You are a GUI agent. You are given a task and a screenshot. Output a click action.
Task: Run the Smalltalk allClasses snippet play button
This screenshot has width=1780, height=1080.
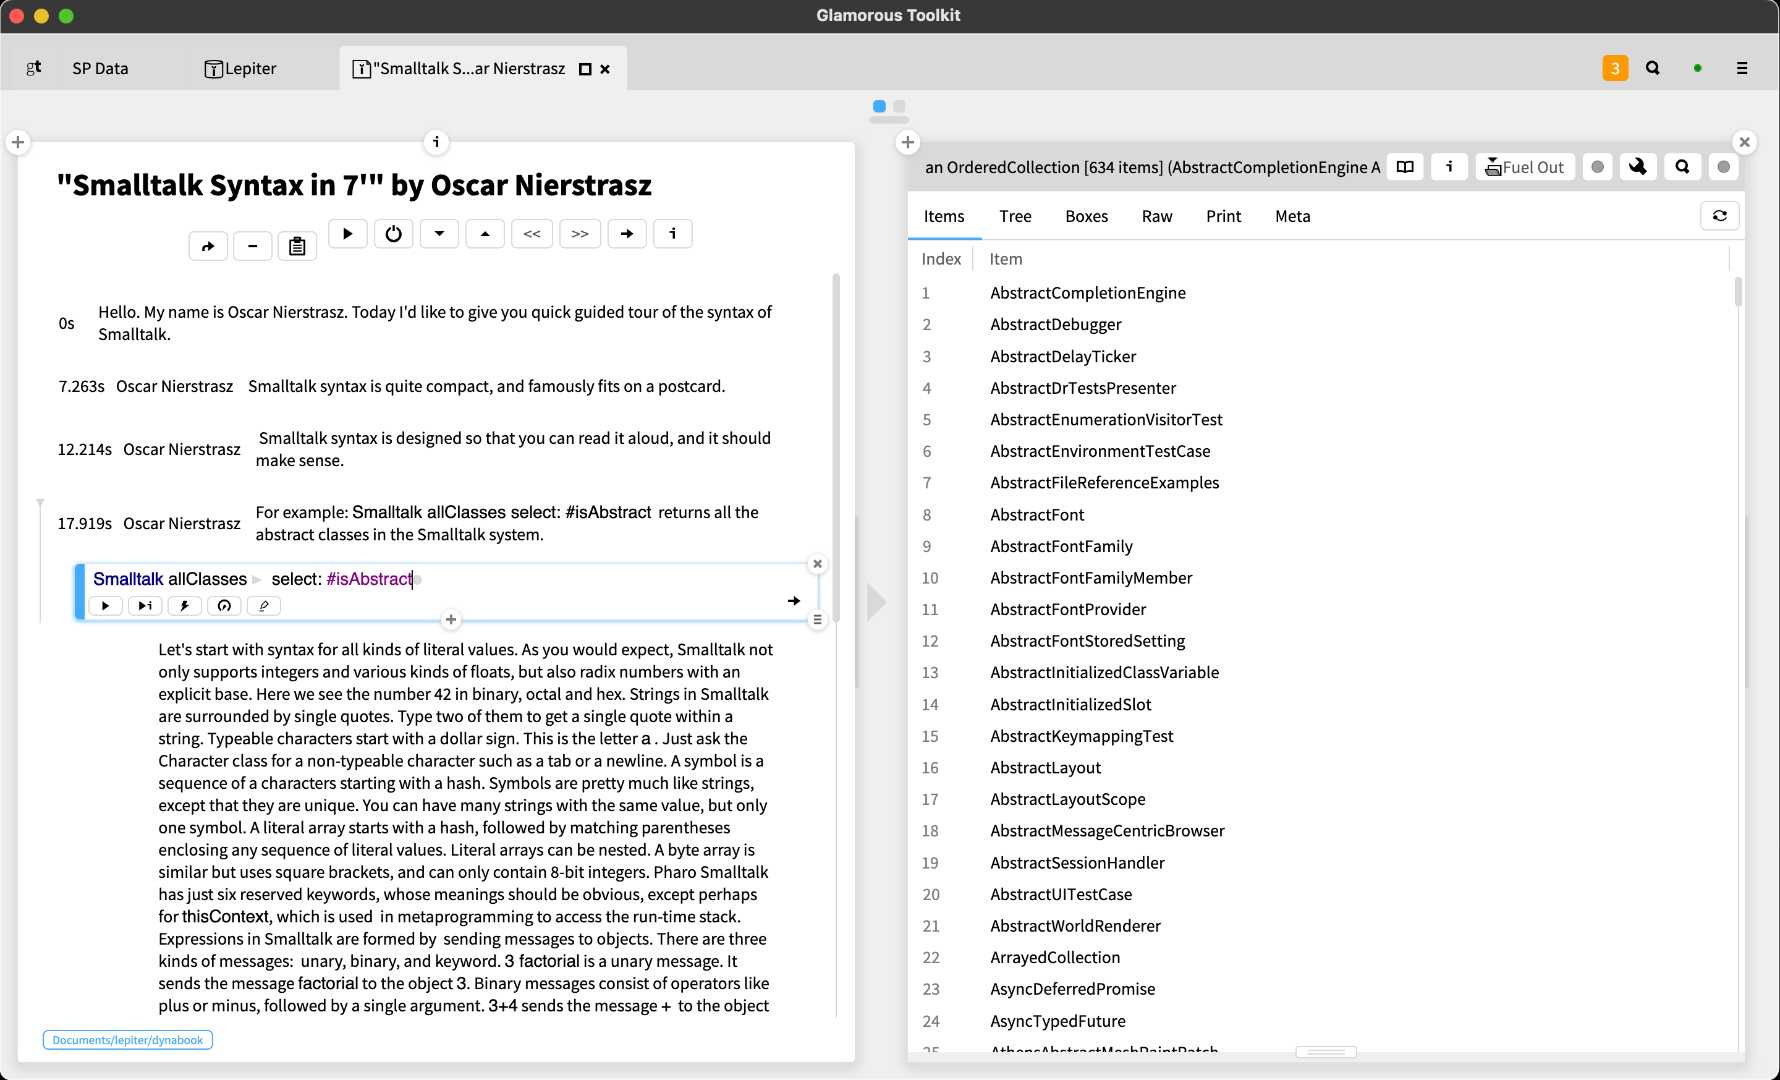(105, 606)
